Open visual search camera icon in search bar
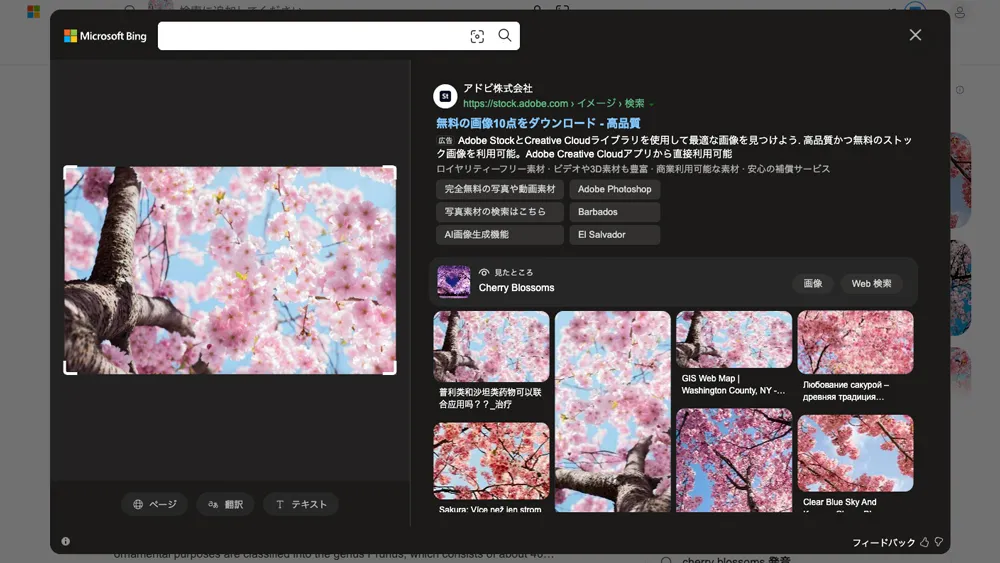This screenshot has width=1000, height=563. coord(477,36)
